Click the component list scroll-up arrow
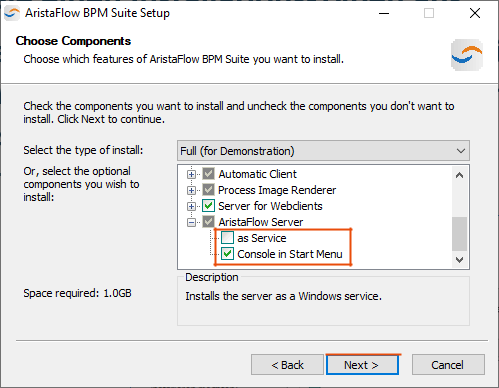Viewport: 499px width, 388px height. [x=459, y=175]
